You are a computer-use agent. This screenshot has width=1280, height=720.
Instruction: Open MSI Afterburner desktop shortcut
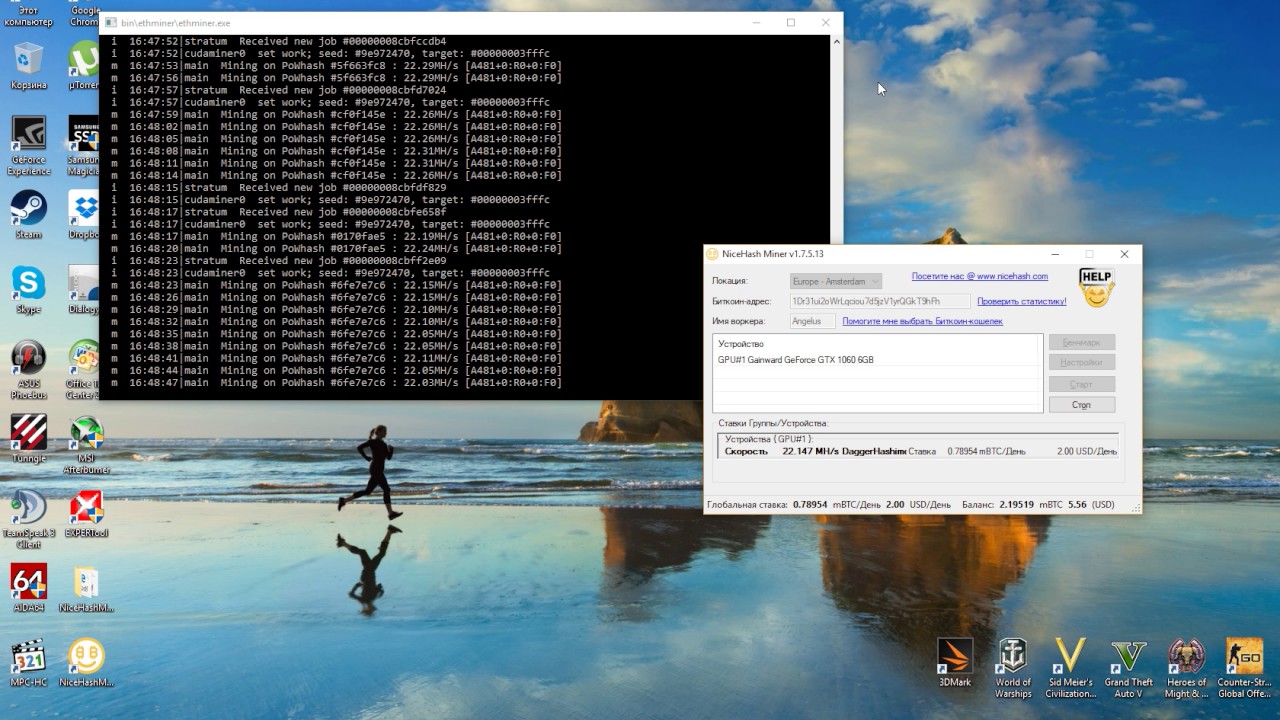[86, 443]
